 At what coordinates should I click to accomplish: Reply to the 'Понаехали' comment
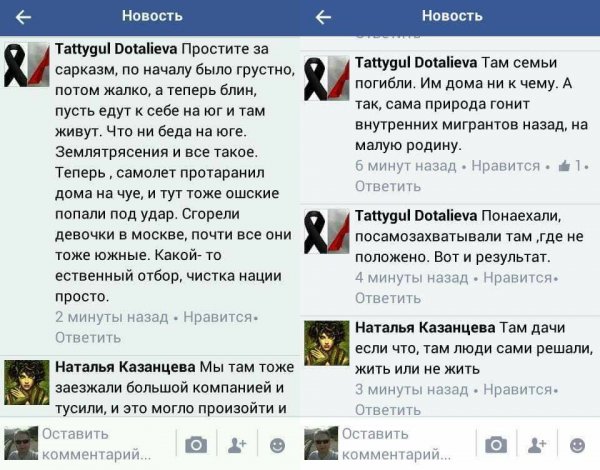(x=388, y=298)
